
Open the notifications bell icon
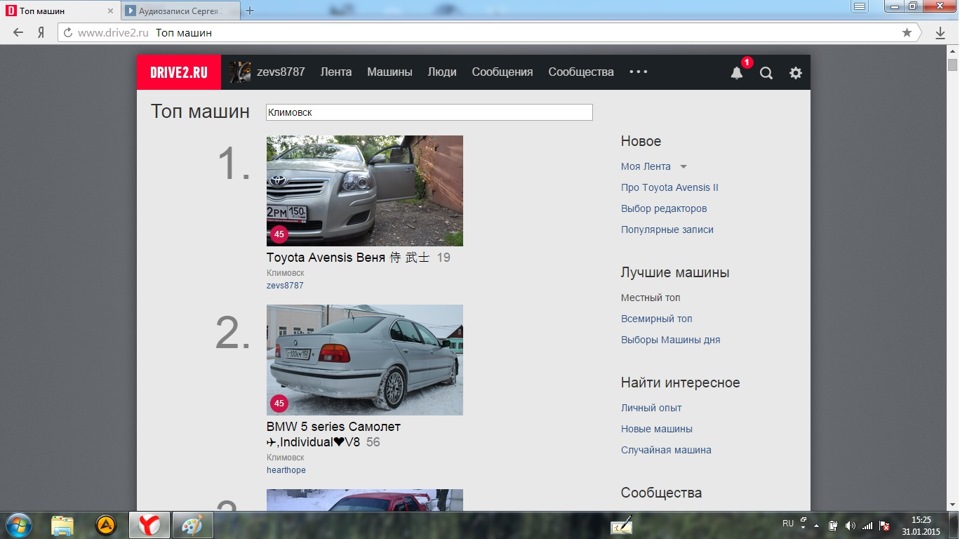click(x=737, y=73)
